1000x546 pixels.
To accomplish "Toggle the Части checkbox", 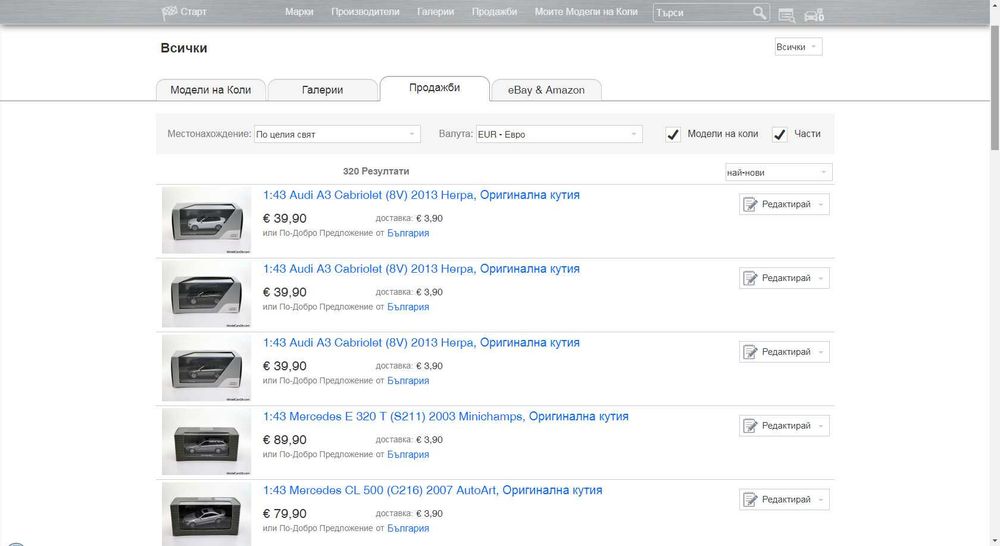I will [779, 135].
